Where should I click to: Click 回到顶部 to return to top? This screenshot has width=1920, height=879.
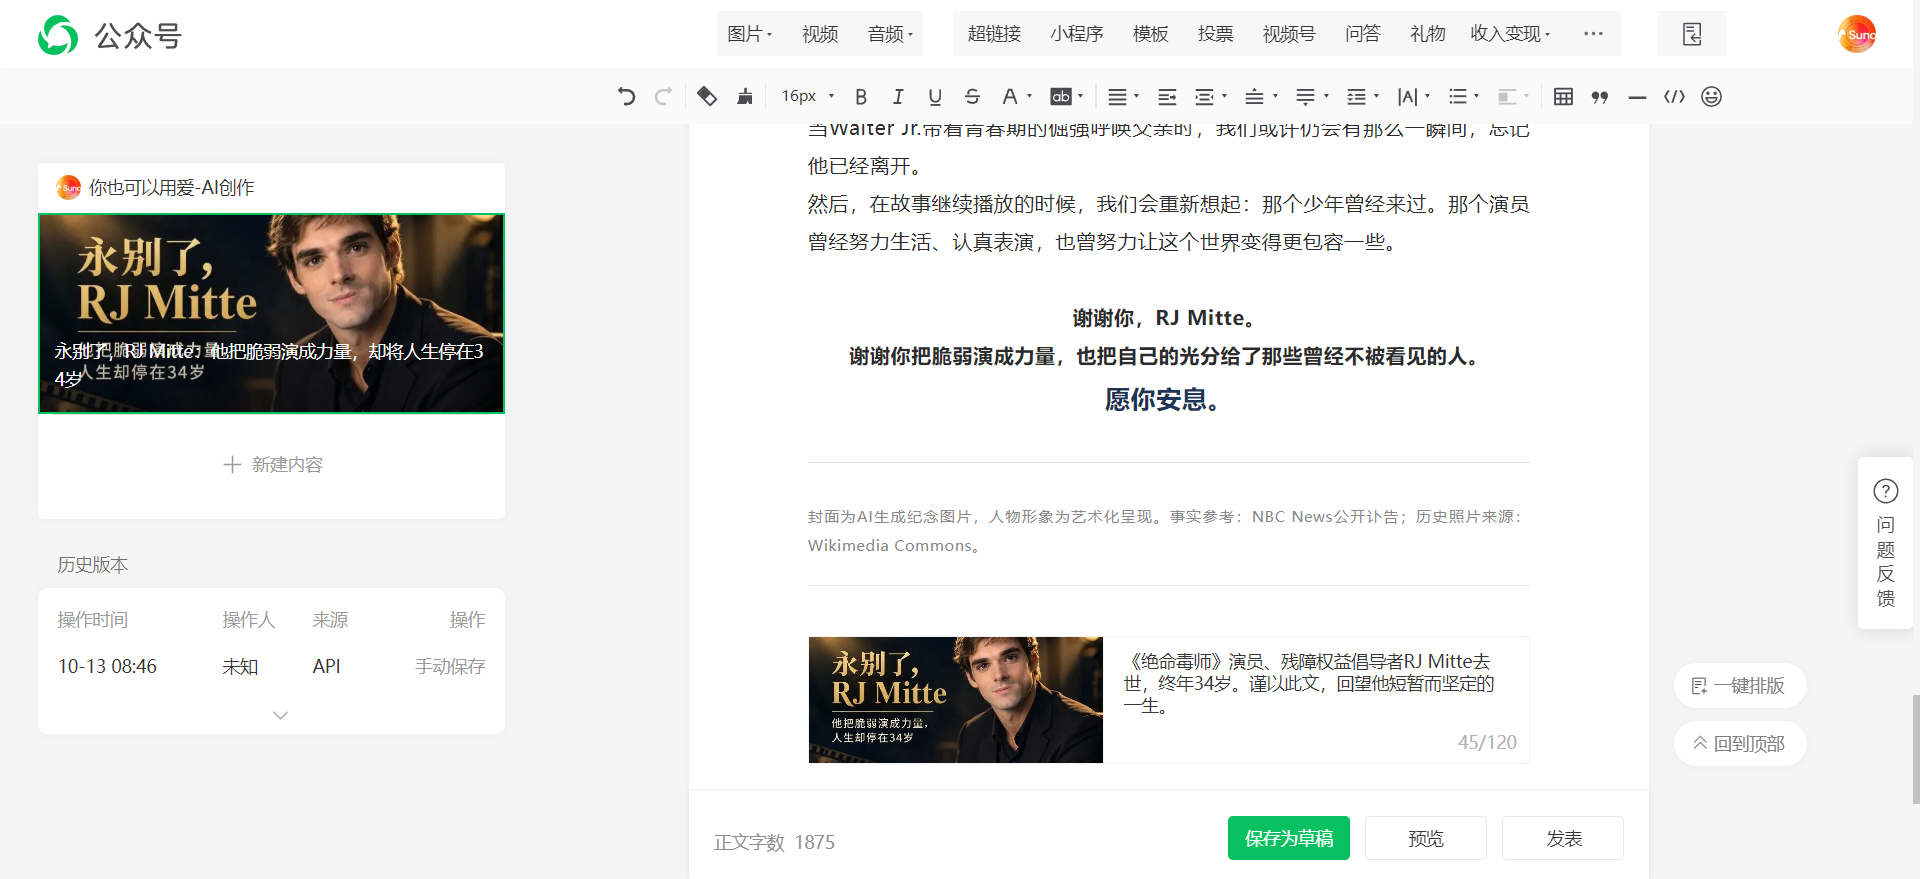[1739, 744]
